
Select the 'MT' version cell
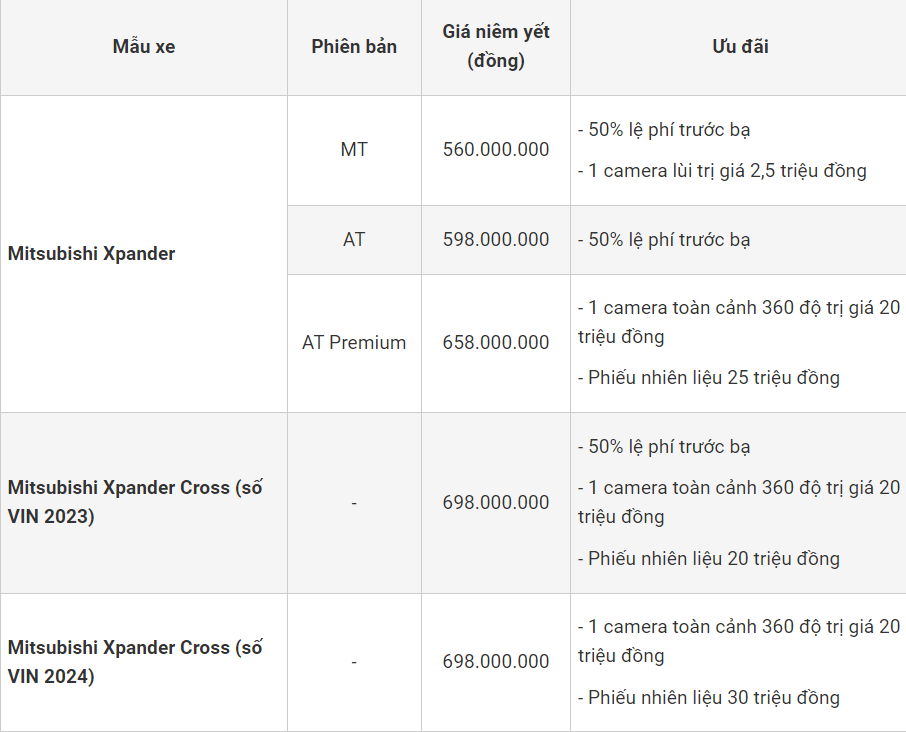354,150
